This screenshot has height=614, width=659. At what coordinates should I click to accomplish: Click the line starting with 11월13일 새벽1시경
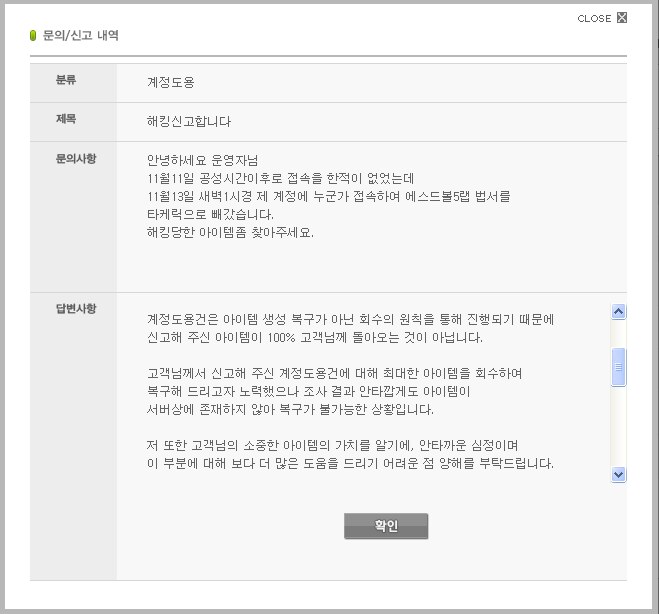pyautogui.click(x=328, y=196)
